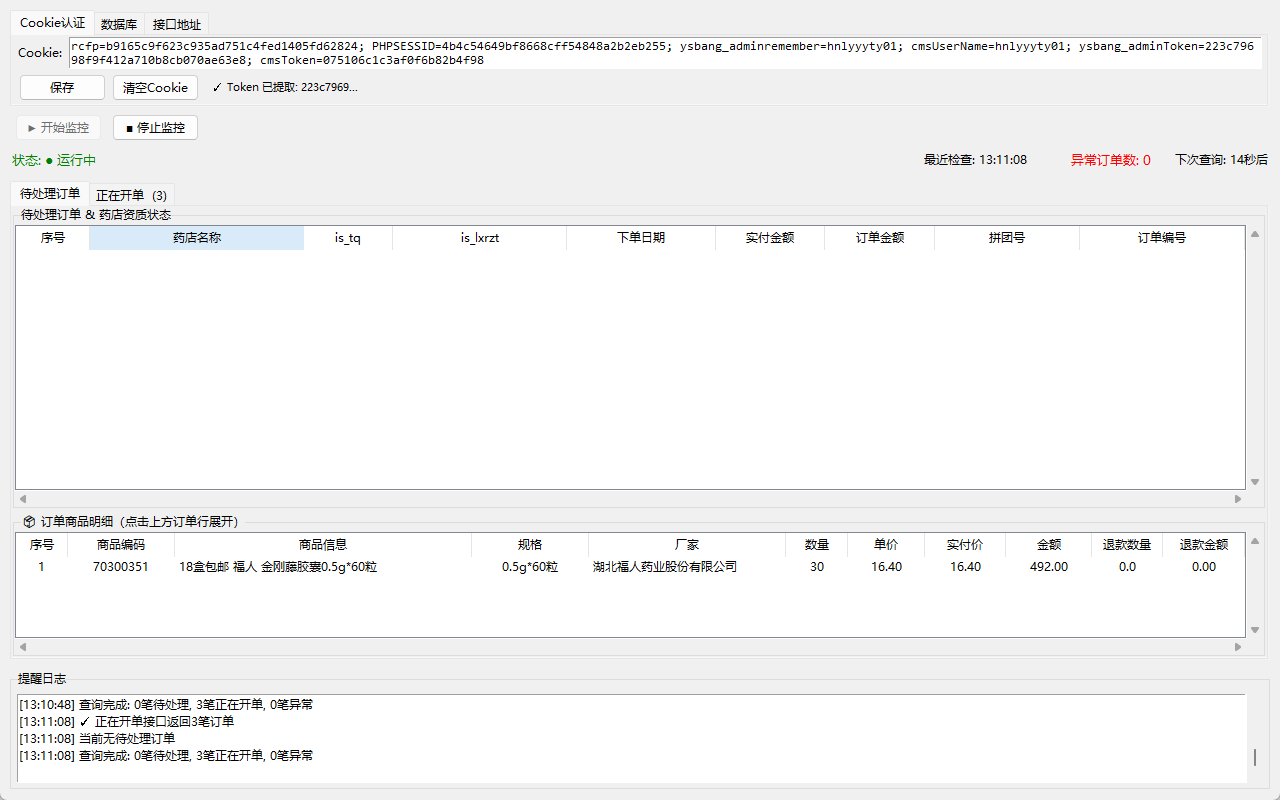Click the 厂家 column header
Screen dimensions: 1280x800
[687, 545]
